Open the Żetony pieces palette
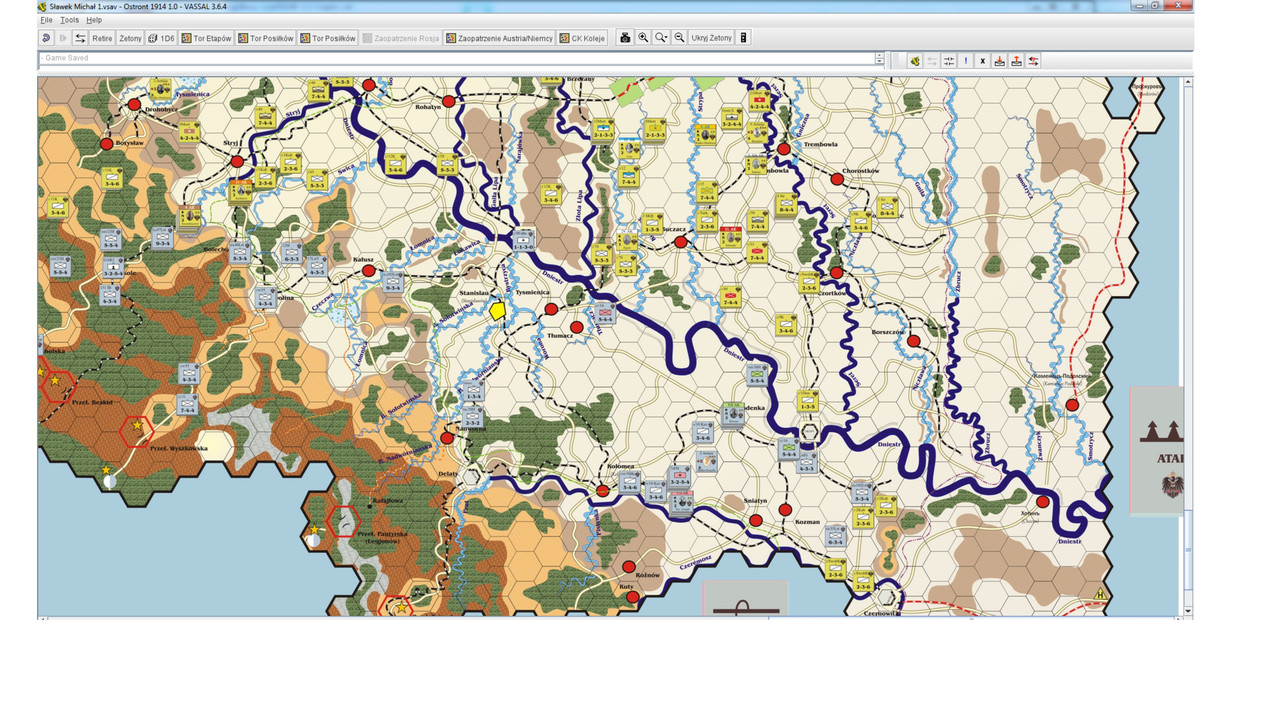The height and width of the screenshot is (711, 1280). coord(130,38)
